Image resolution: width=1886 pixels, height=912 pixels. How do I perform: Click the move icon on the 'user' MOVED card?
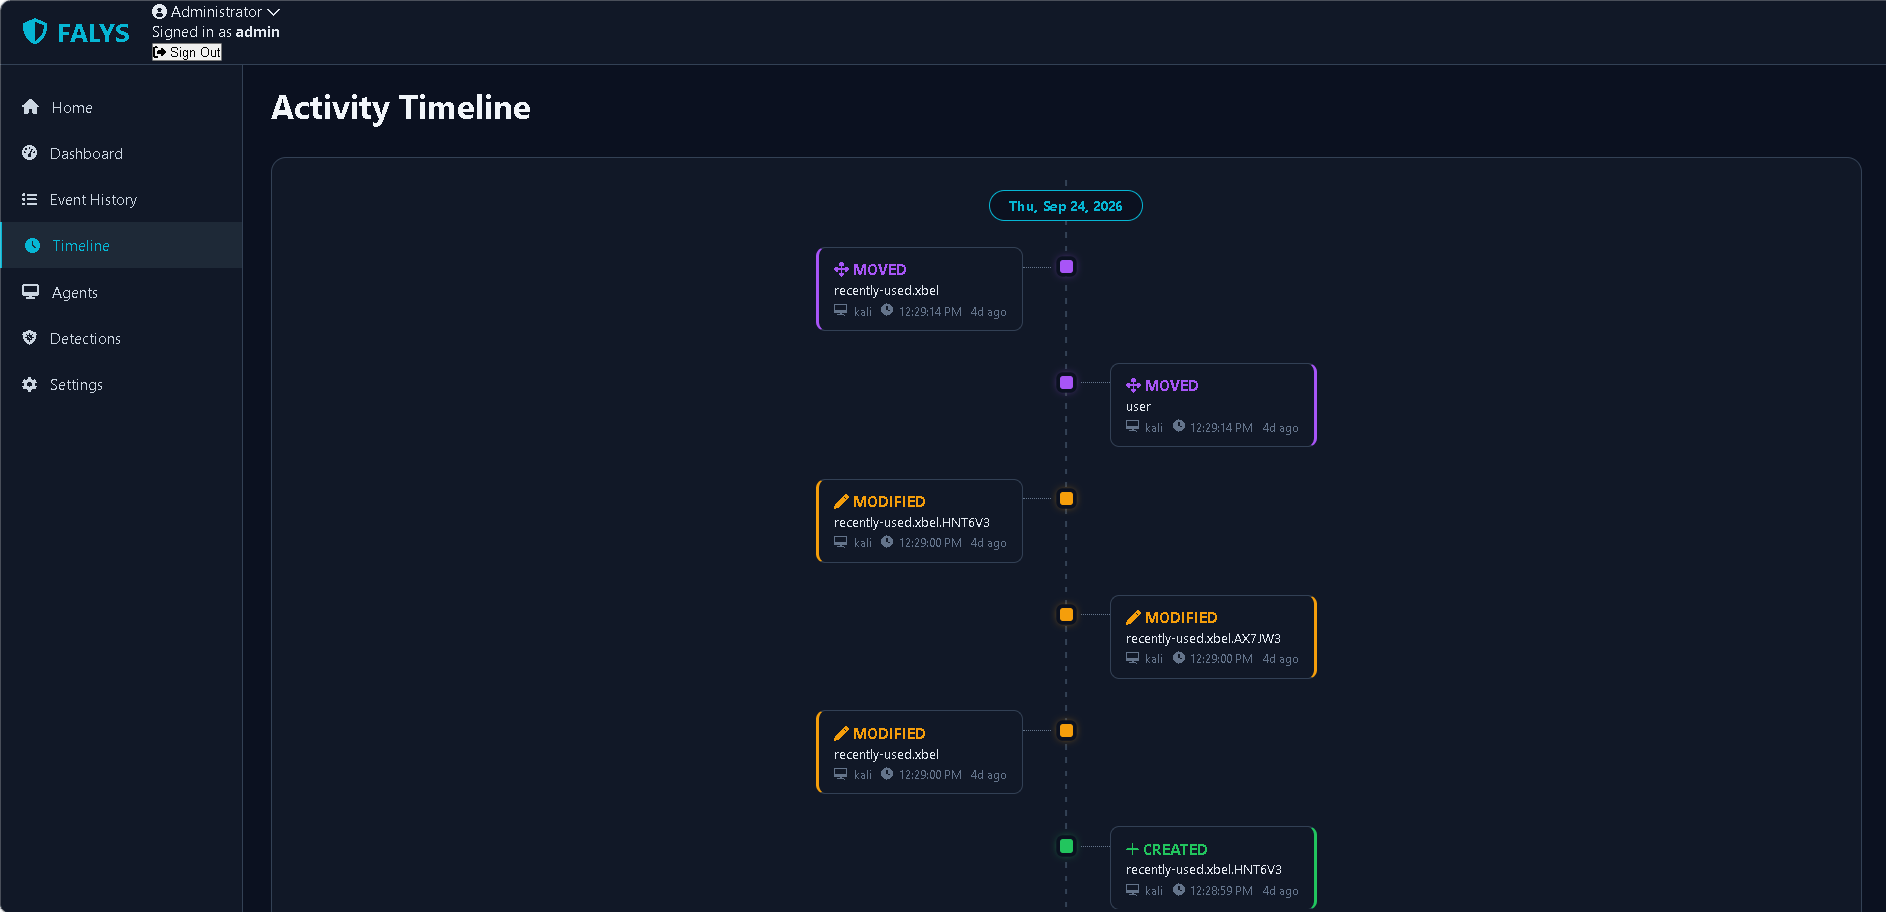pyautogui.click(x=1133, y=385)
